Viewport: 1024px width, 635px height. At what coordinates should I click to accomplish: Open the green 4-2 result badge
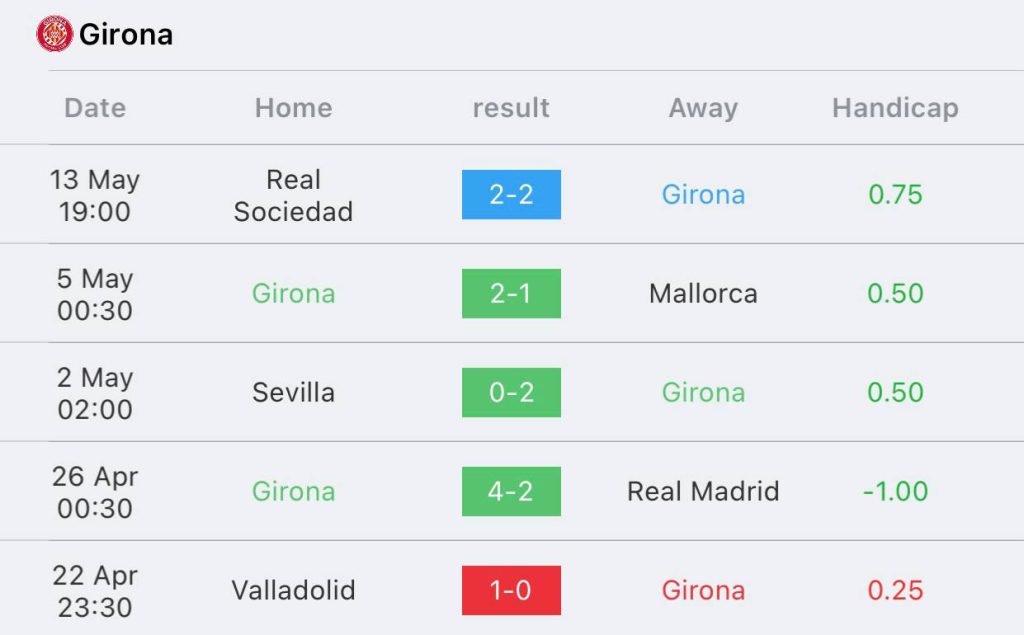click(x=511, y=491)
